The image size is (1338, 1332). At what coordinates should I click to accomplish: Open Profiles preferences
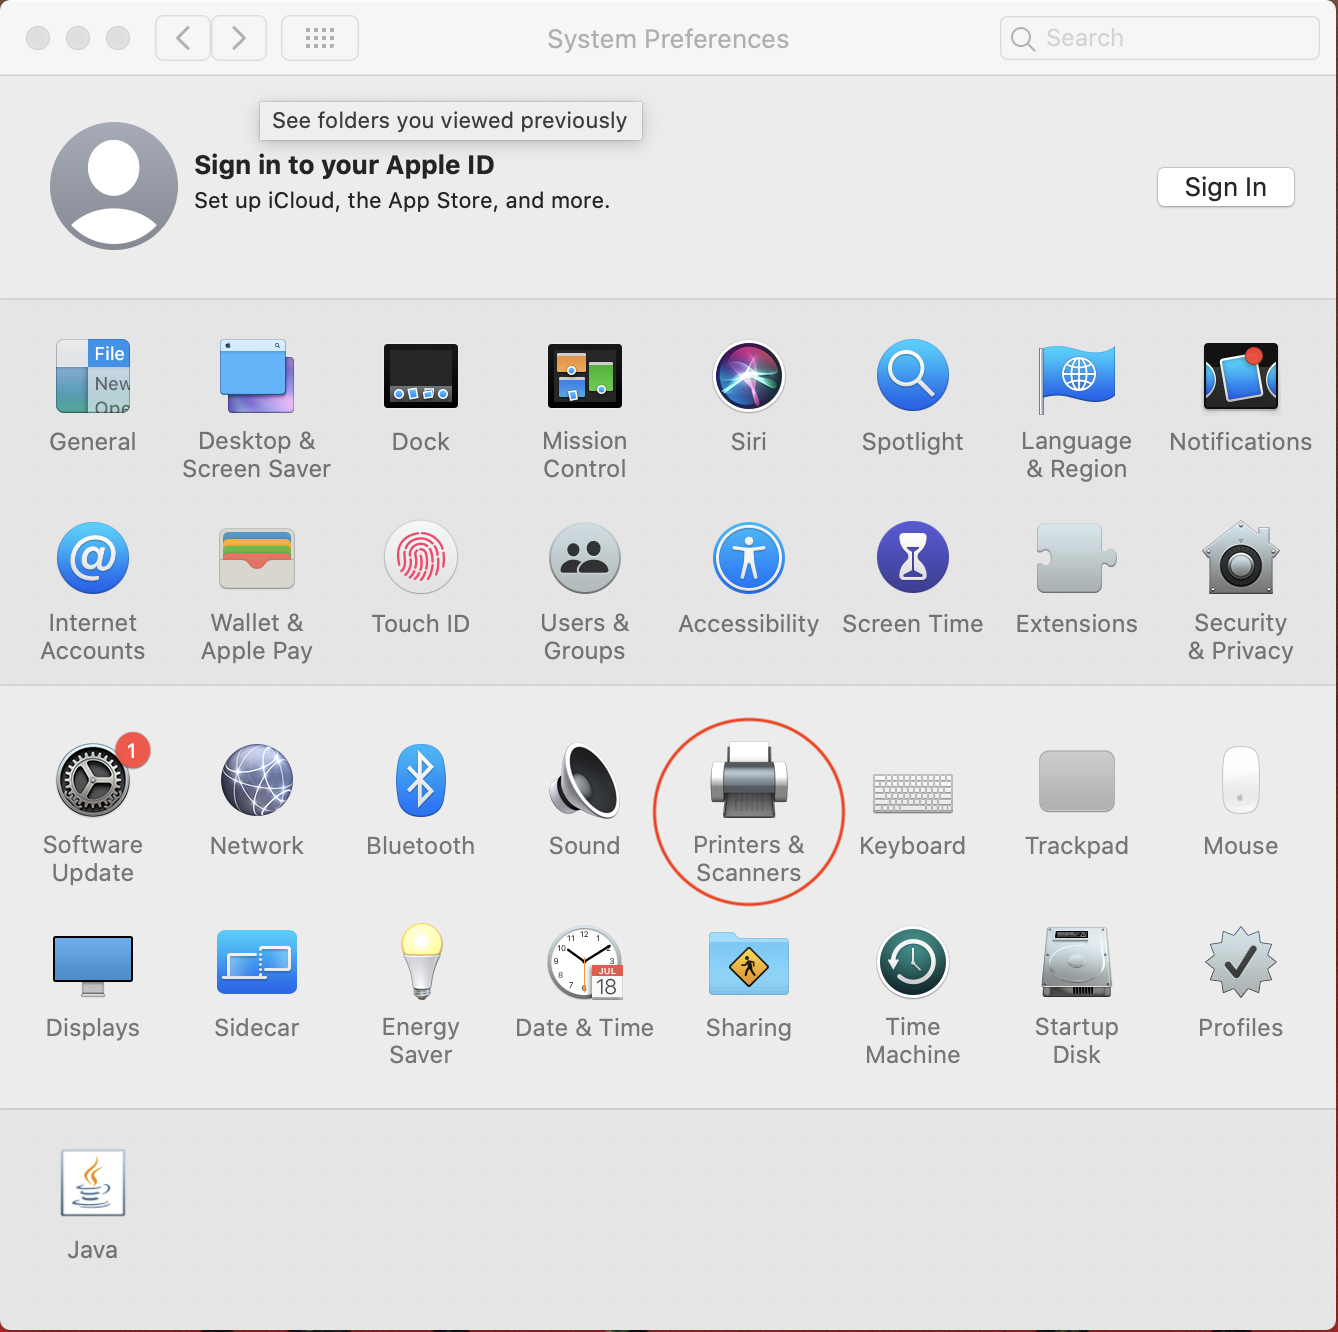(1241, 962)
